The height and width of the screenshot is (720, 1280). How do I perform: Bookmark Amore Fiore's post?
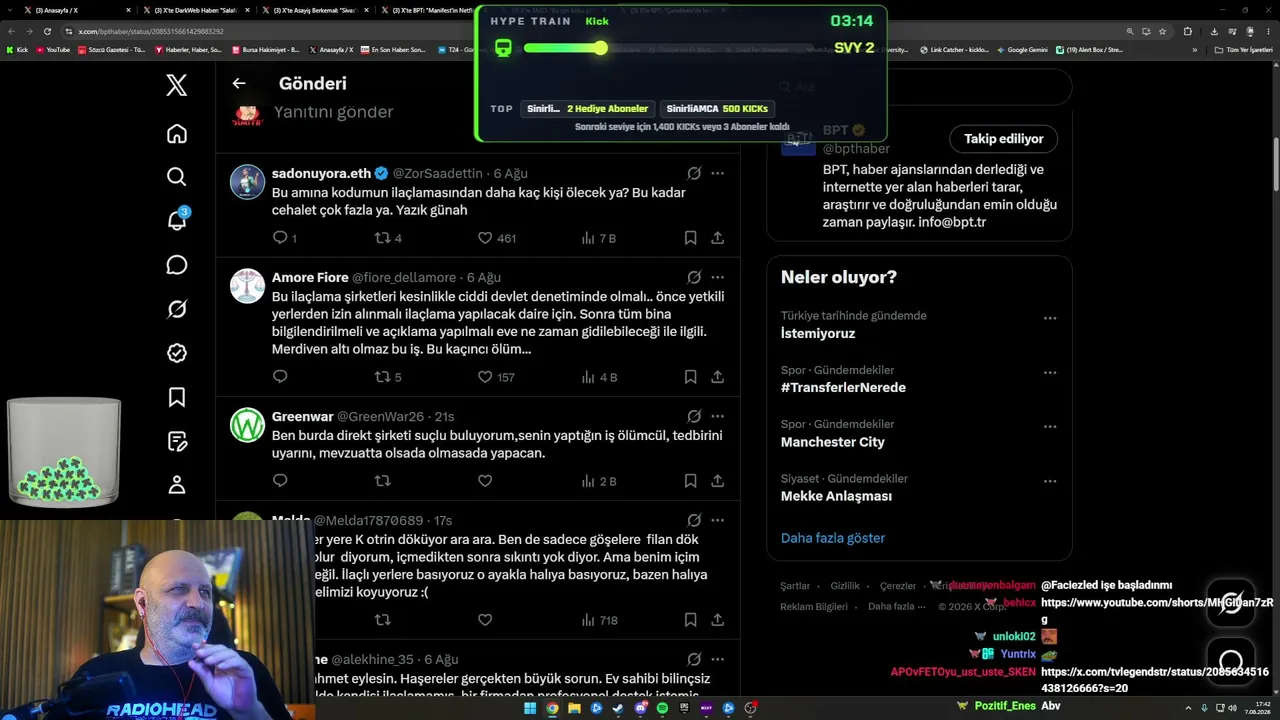[x=690, y=377]
